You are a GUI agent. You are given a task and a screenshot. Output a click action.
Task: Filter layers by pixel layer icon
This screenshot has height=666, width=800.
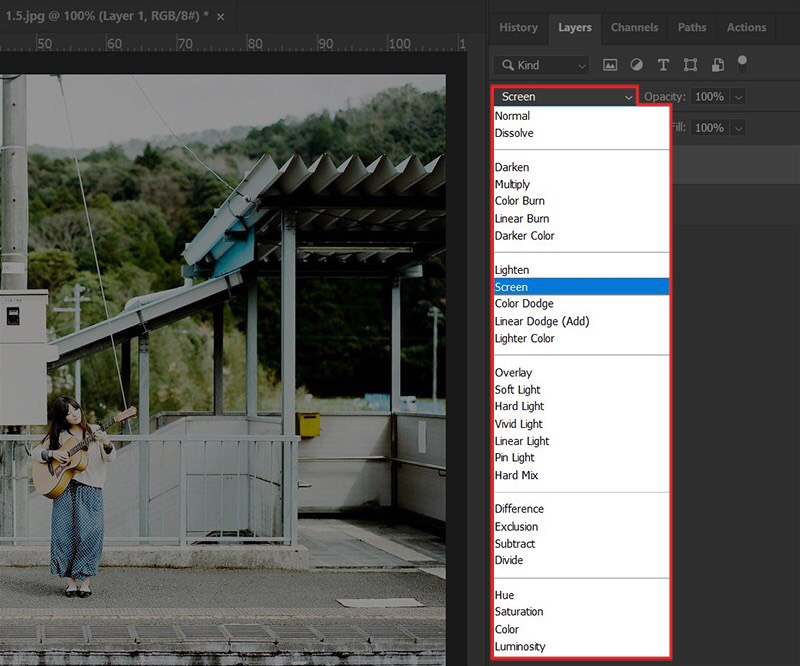click(610, 65)
